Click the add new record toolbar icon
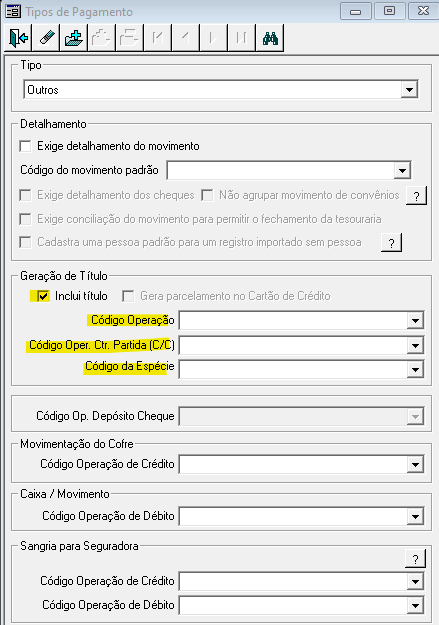 74,38
